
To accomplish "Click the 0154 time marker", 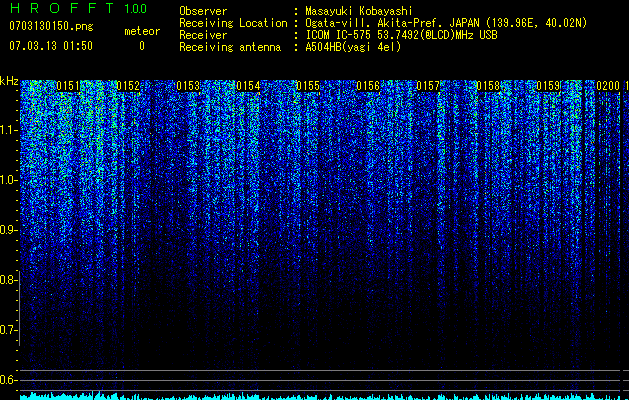I will (248, 86).
